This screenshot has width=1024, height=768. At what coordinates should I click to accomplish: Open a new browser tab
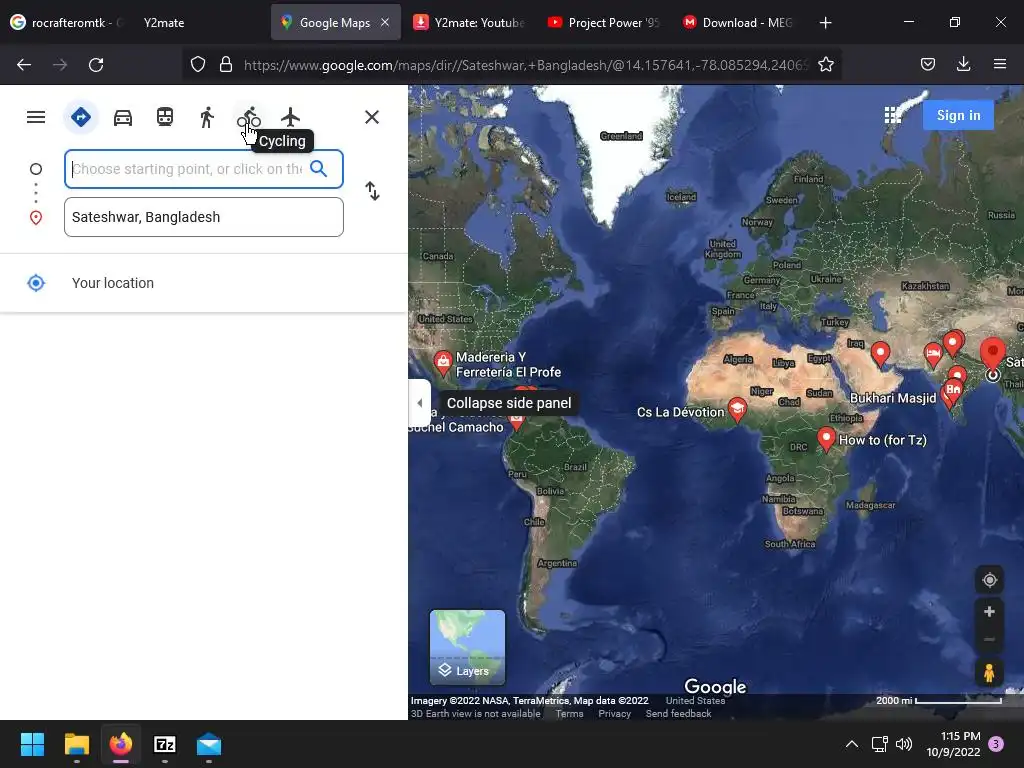(825, 23)
